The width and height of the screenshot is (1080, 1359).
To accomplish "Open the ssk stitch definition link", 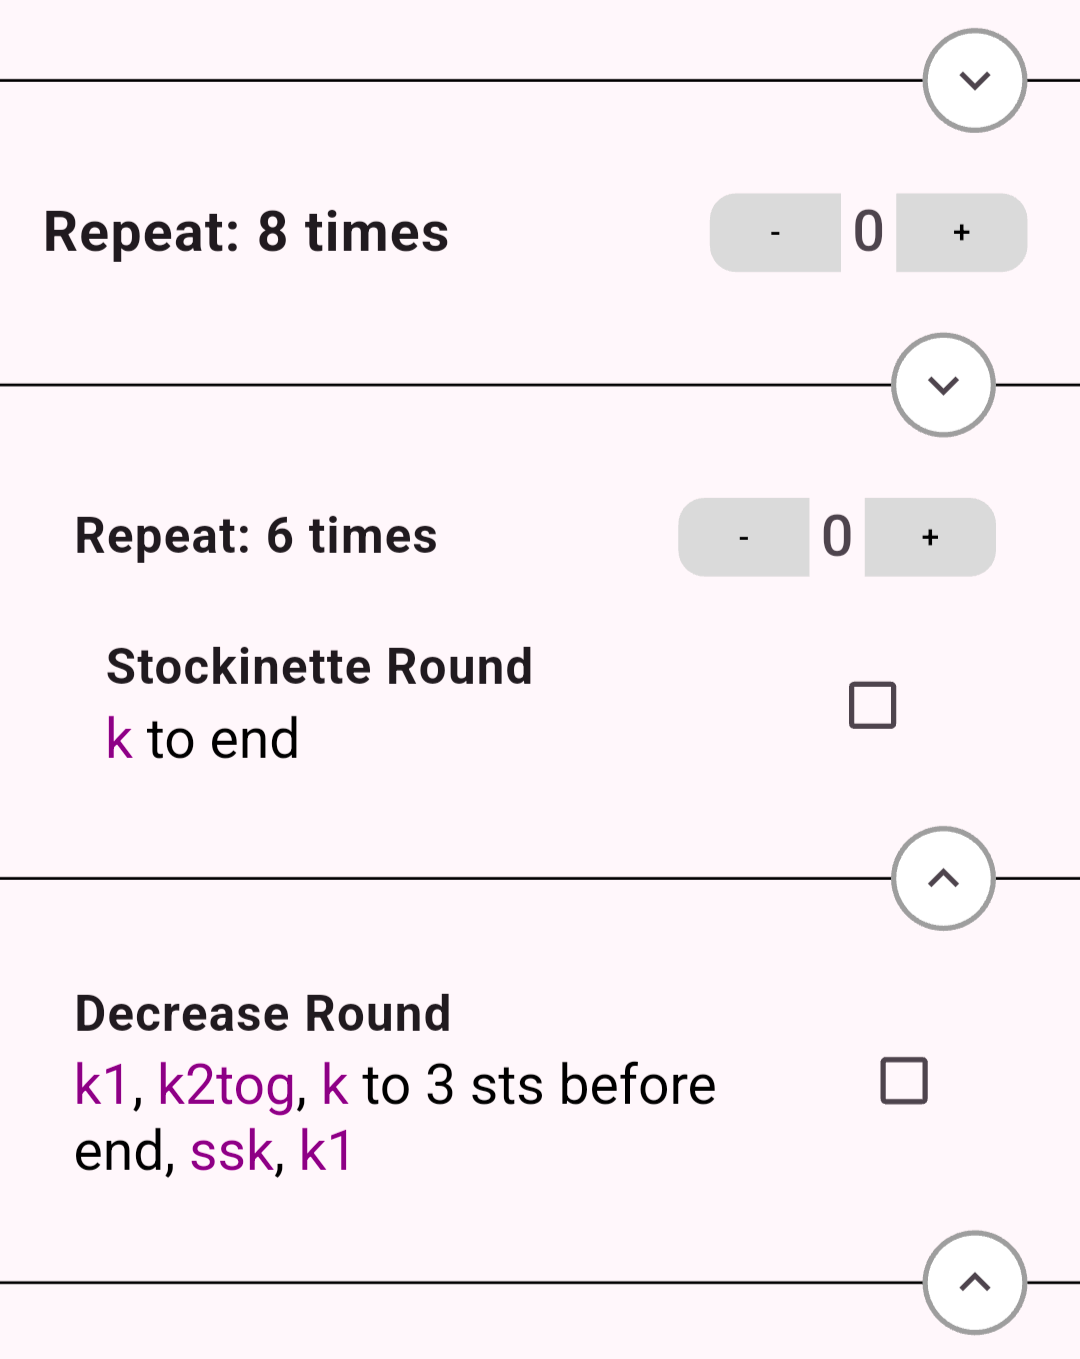I will 231,1152.
